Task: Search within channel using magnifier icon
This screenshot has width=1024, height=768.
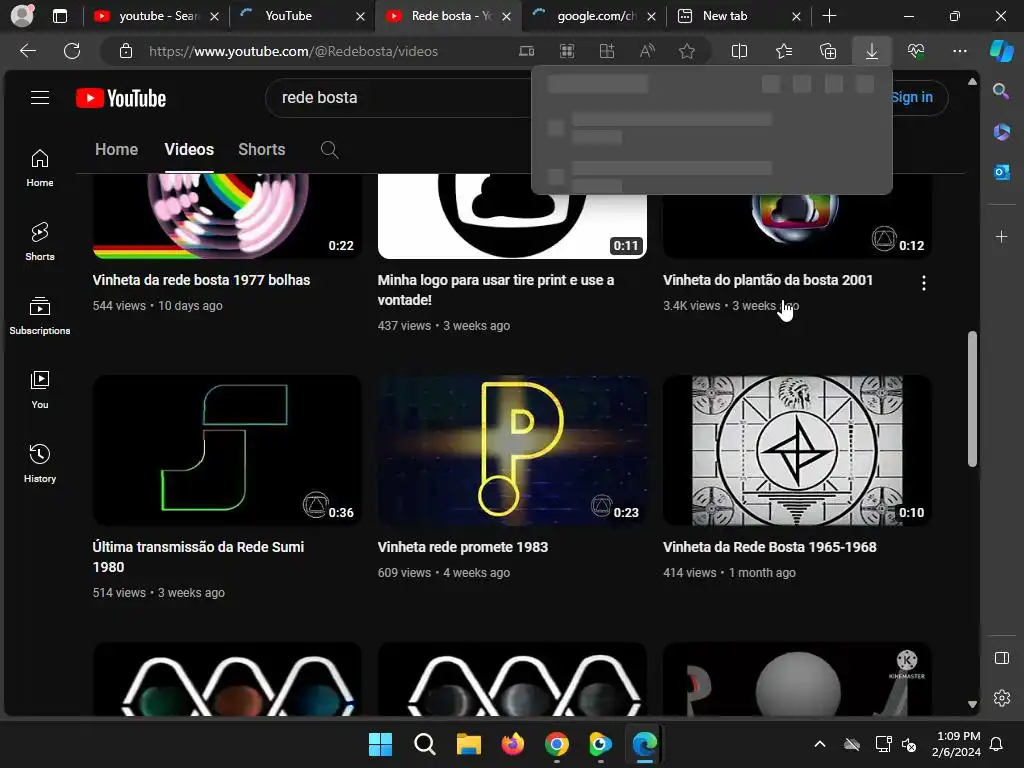Action: (x=329, y=150)
